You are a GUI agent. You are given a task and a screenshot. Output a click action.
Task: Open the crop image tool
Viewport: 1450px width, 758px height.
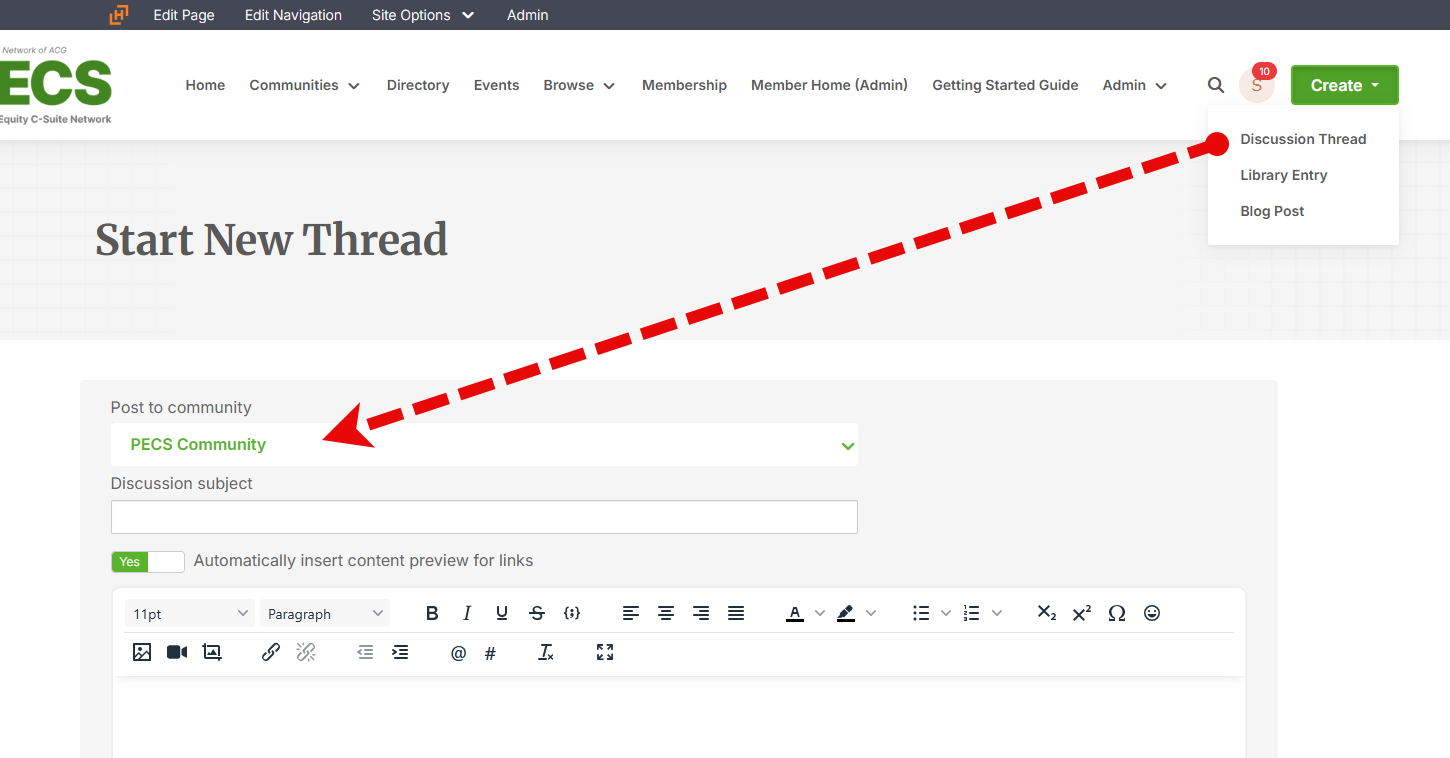point(212,652)
